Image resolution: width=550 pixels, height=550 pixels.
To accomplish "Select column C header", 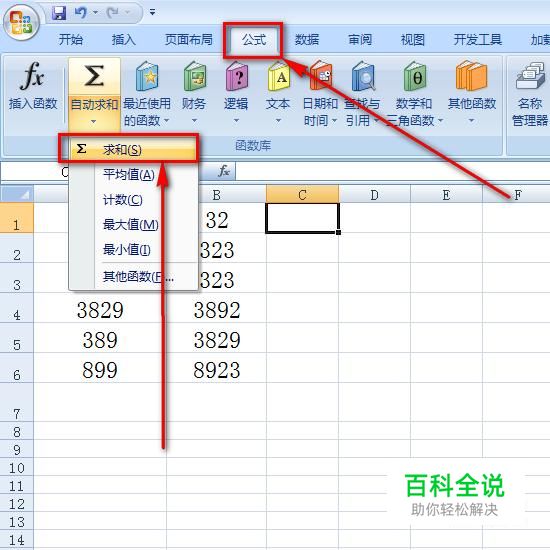I will coord(302,195).
